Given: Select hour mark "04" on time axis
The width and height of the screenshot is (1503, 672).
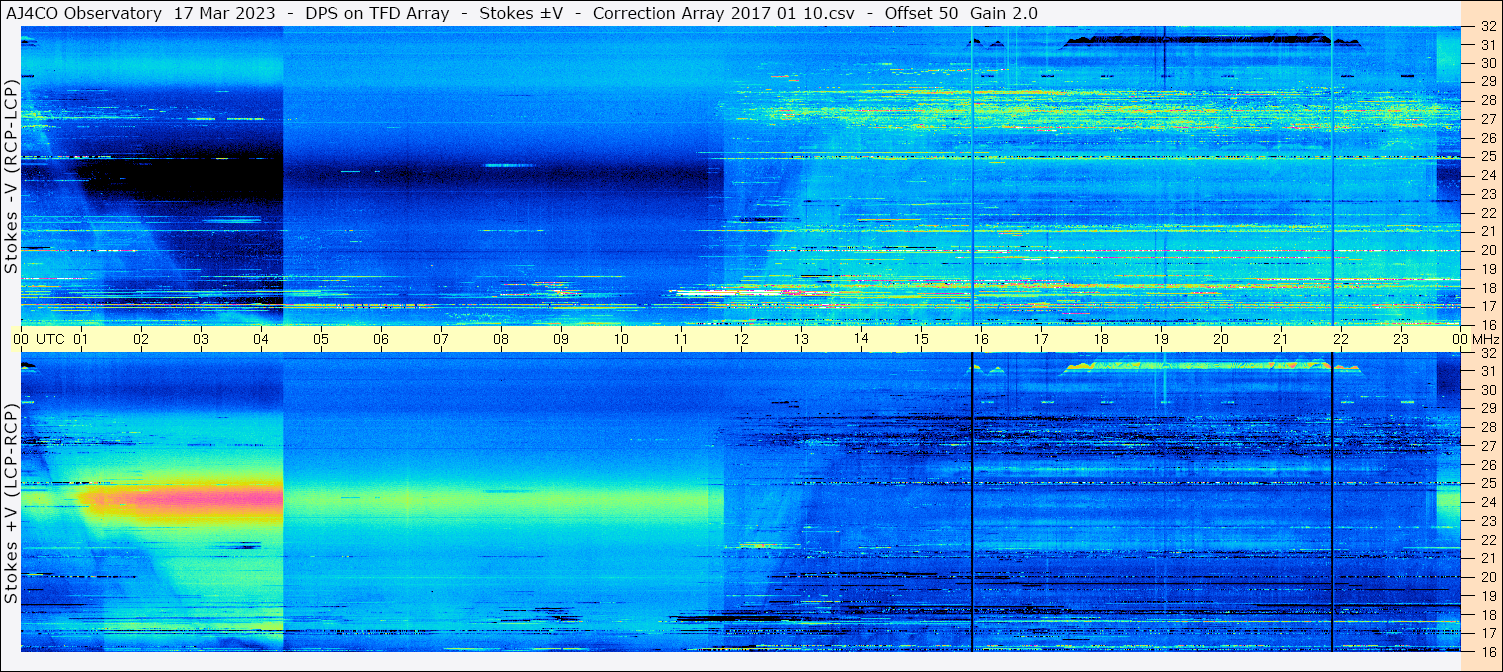Looking at the screenshot, I should coord(261,339).
